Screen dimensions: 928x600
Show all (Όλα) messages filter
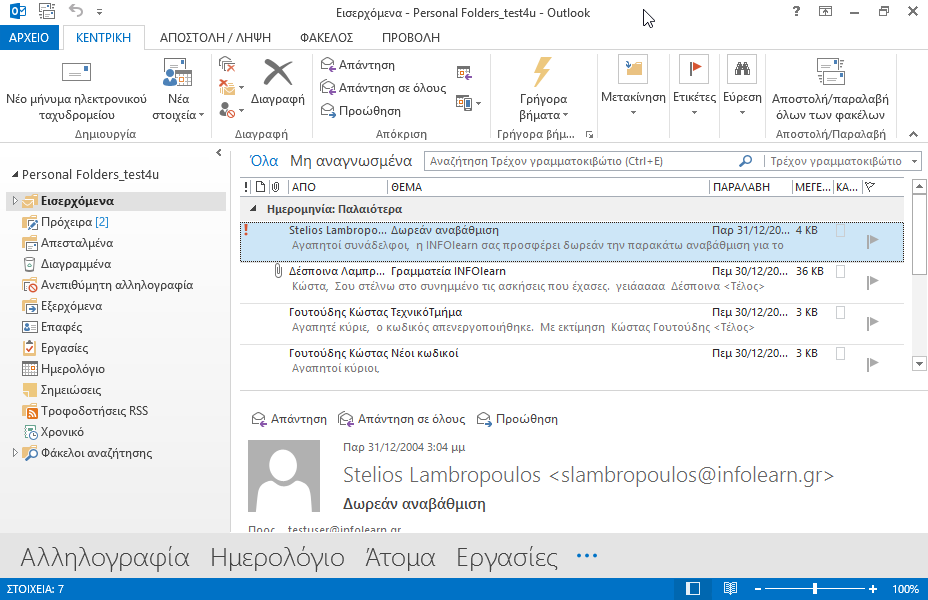(264, 161)
